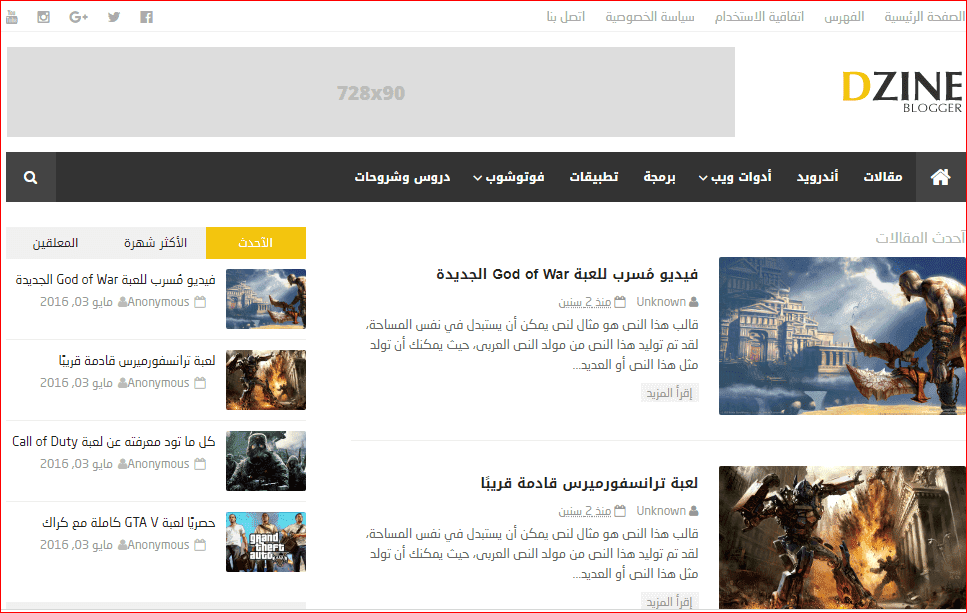Viewport: 967px width, 613px height.
Task: Open the اتفاقية الاستخدام link
Action: 759,17
